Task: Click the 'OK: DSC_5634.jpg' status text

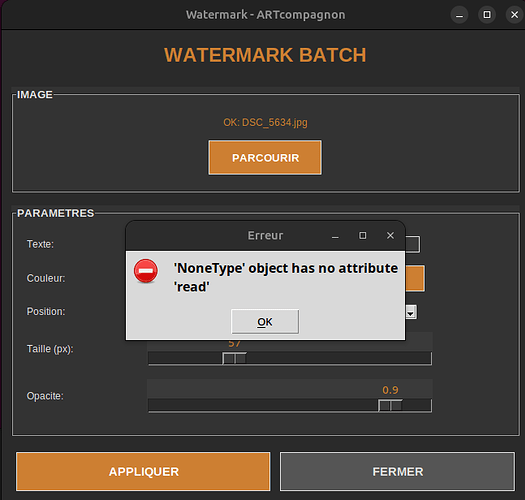Action: [x=265, y=123]
